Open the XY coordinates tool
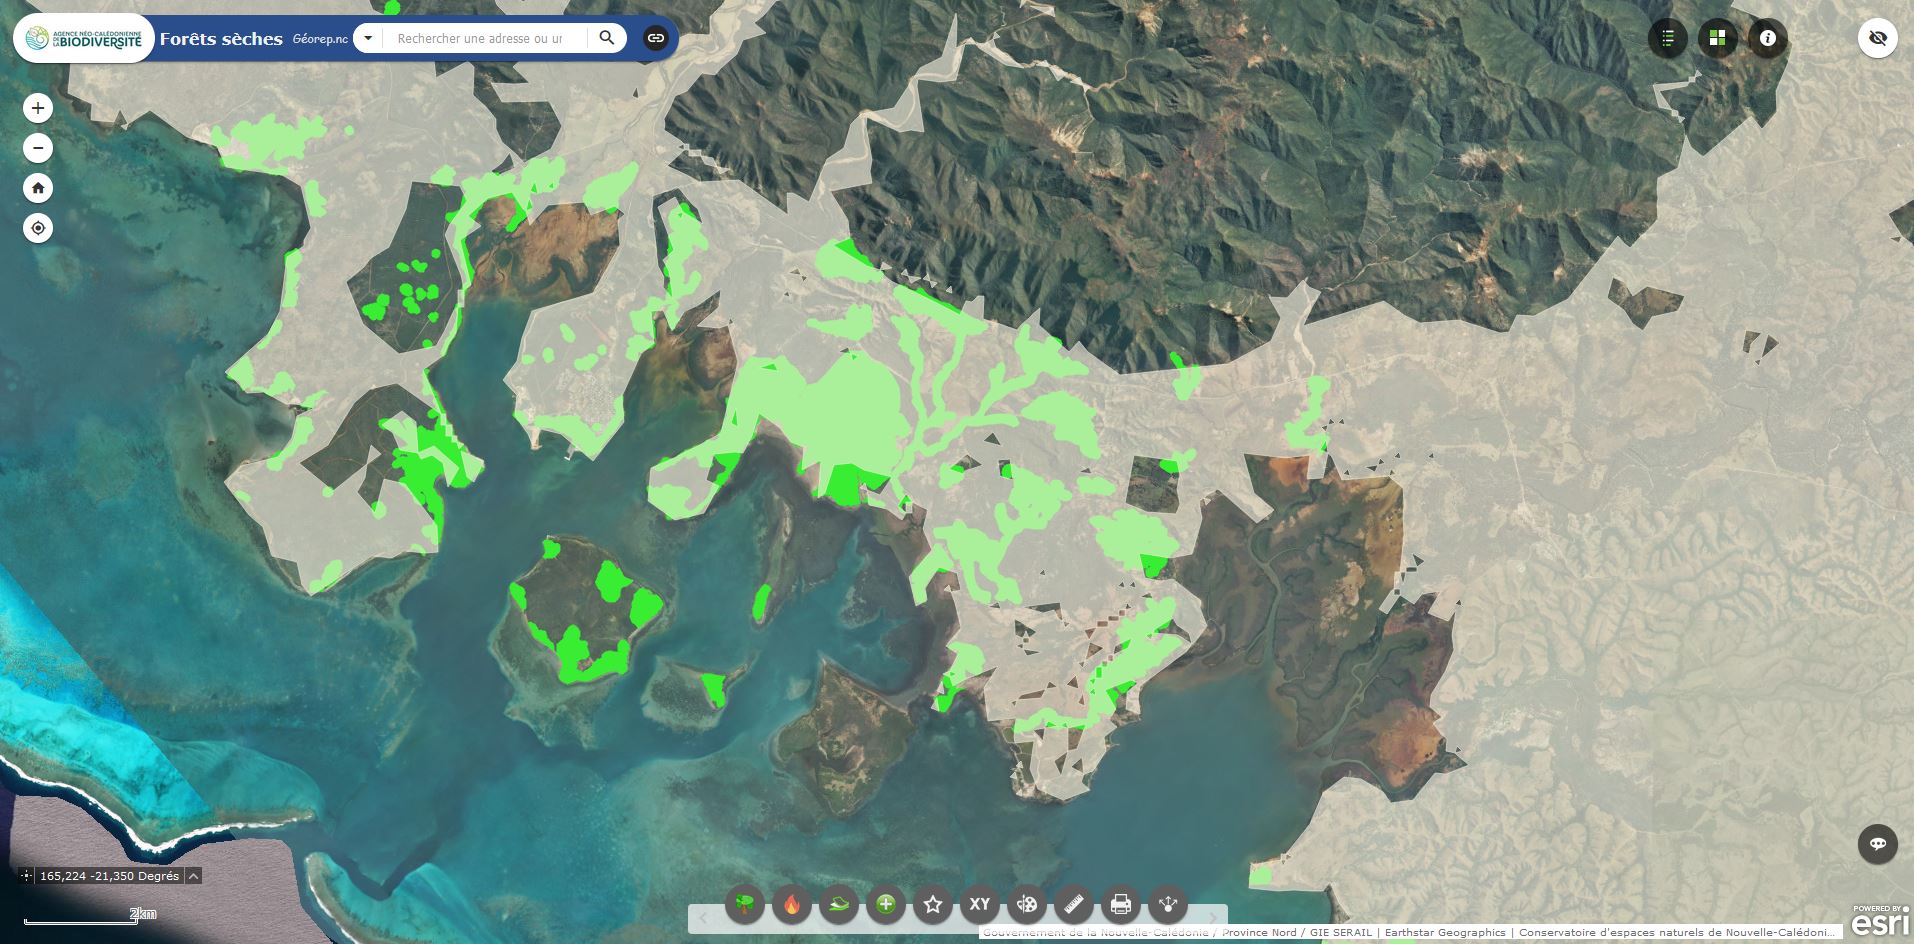The image size is (1914, 944). (980, 905)
